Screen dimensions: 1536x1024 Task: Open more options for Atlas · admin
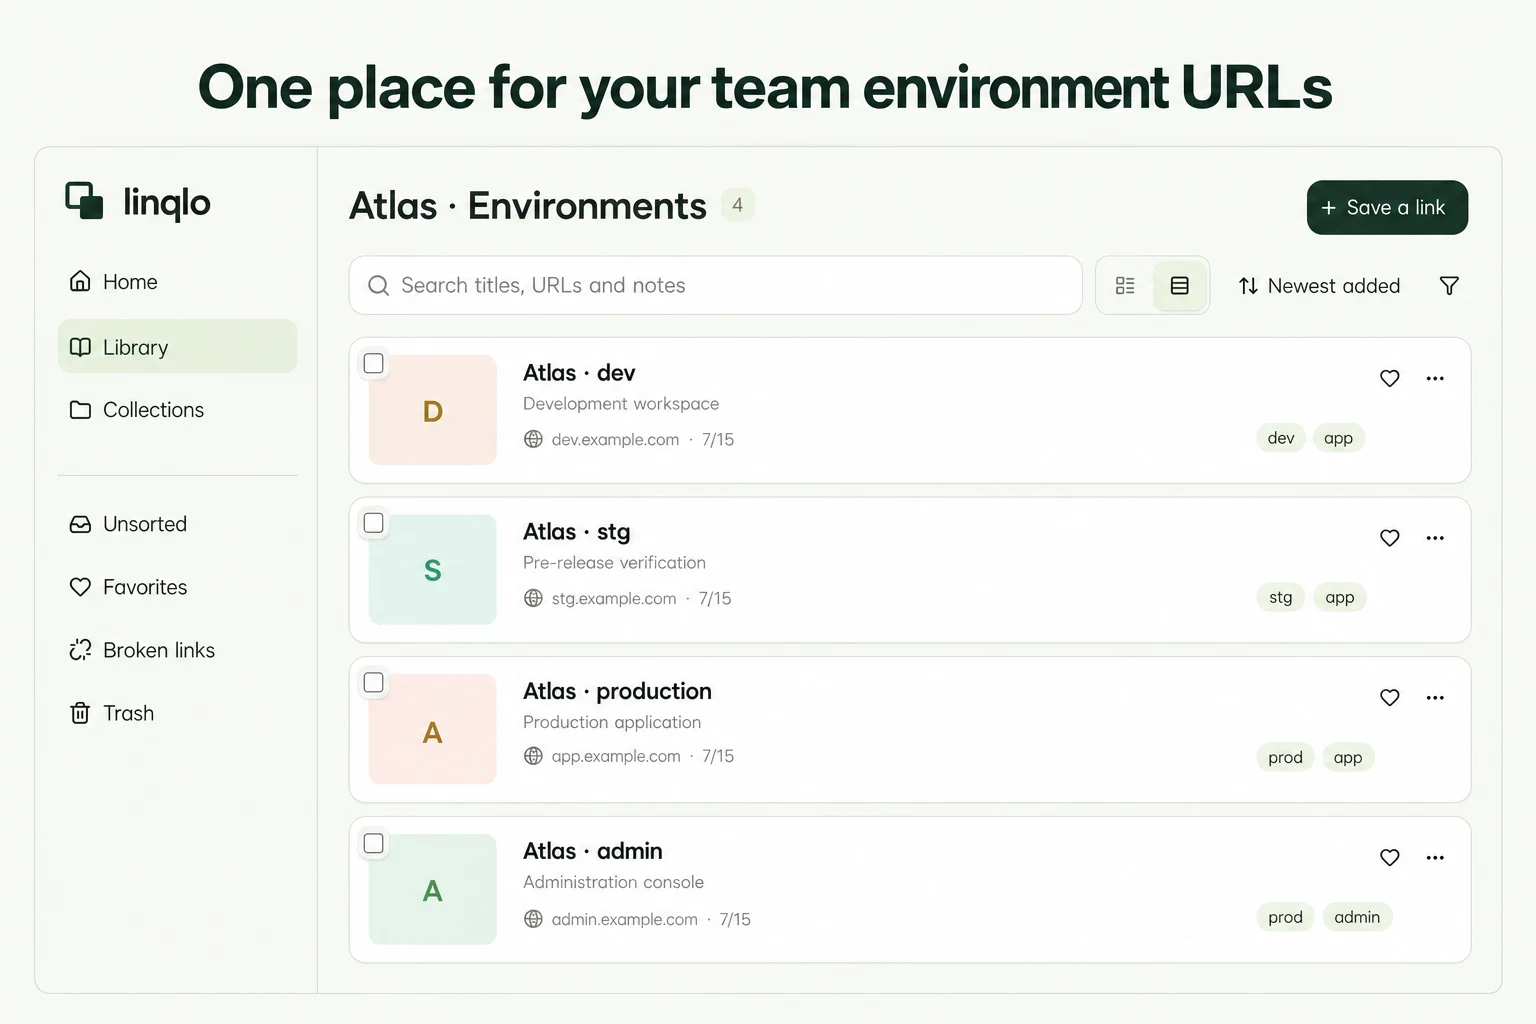pos(1435,857)
